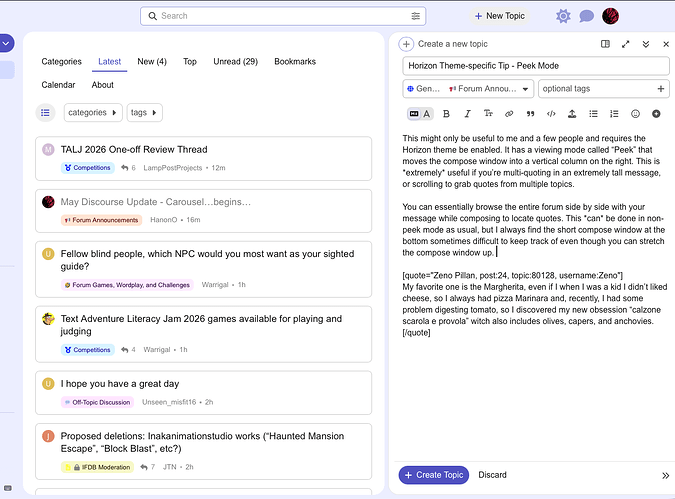
Task: Close the composer panel
Action: pyautogui.click(x=666, y=44)
